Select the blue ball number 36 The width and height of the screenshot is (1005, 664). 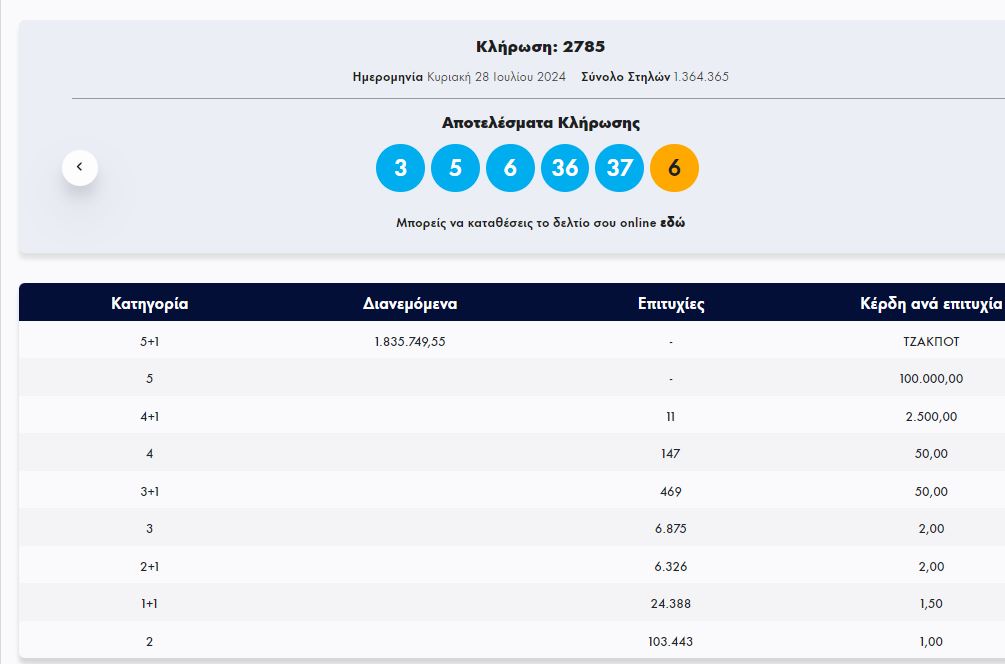coord(565,168)
